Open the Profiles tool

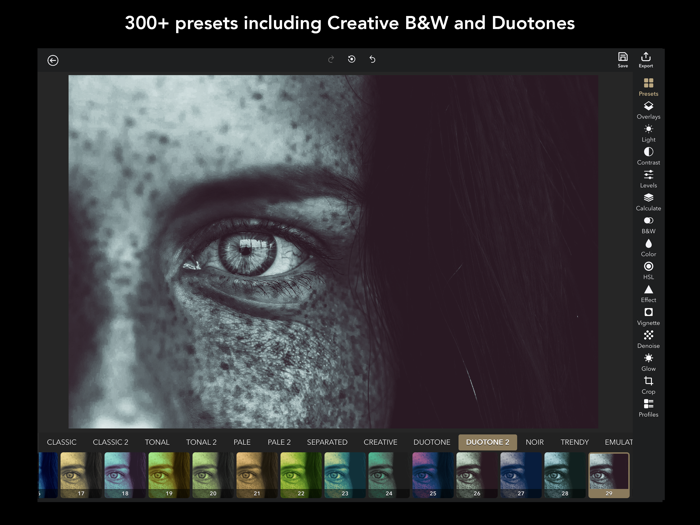648,408
